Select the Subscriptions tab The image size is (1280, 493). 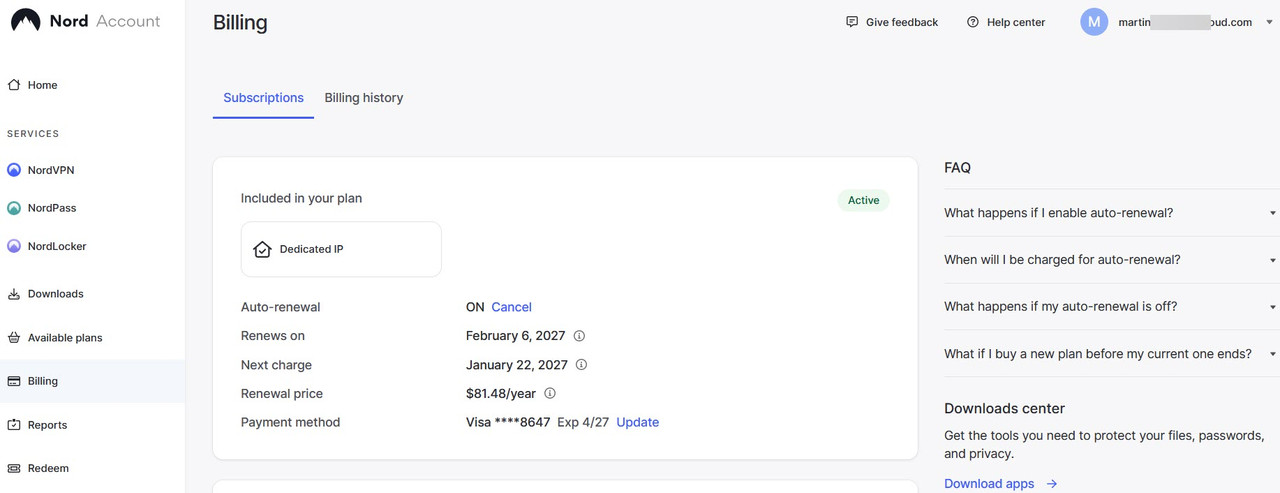263,98
